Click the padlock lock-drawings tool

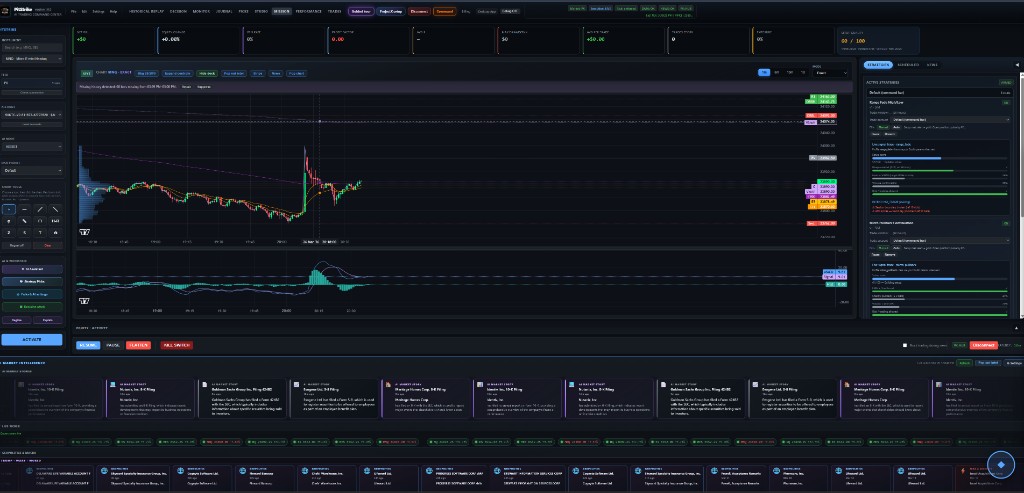pyautogui.click(x=56, y=232)
